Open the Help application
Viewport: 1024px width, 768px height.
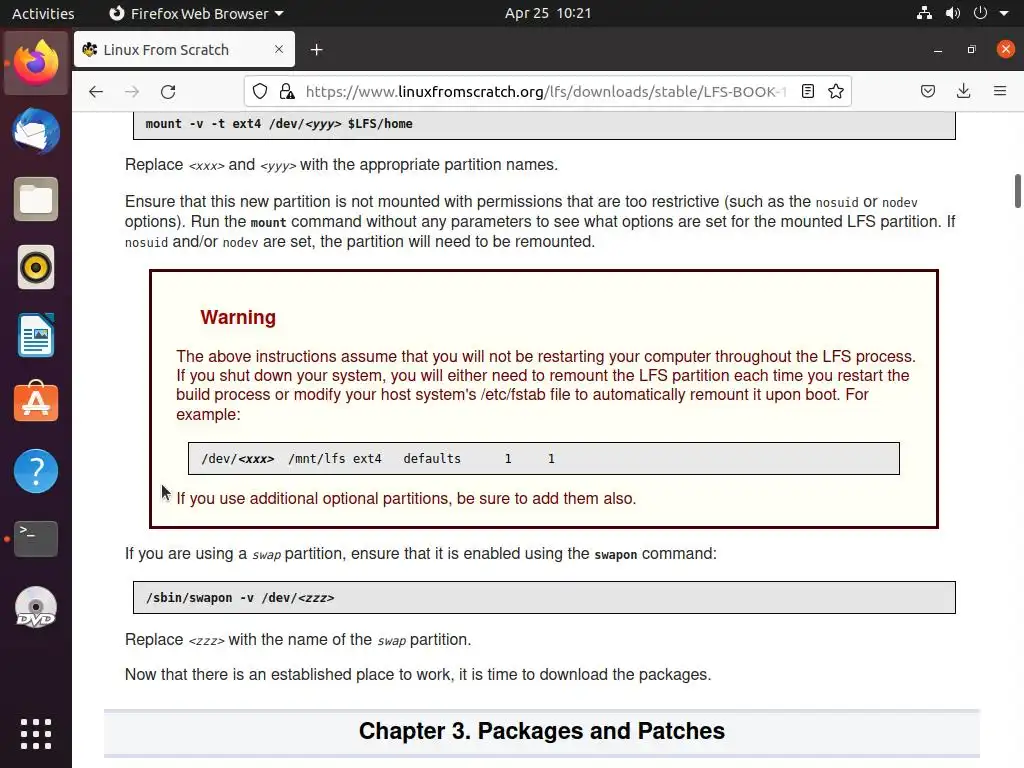[x=36, y=471]
